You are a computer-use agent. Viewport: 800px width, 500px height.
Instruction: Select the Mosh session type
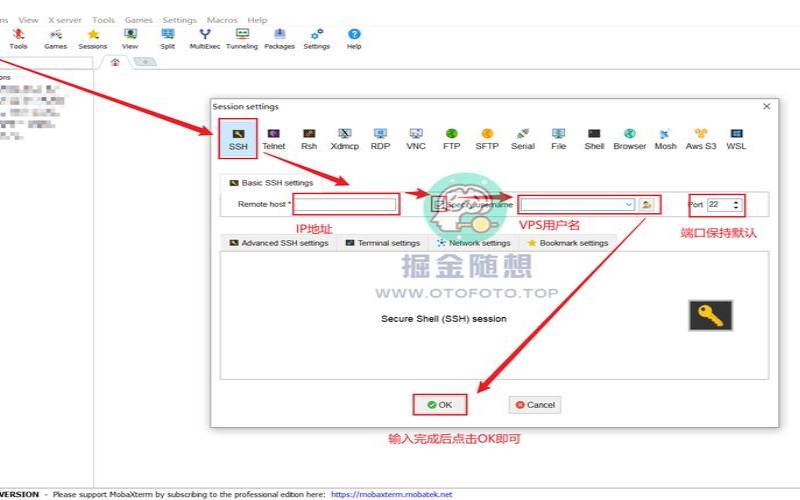(x=665, y=139)
